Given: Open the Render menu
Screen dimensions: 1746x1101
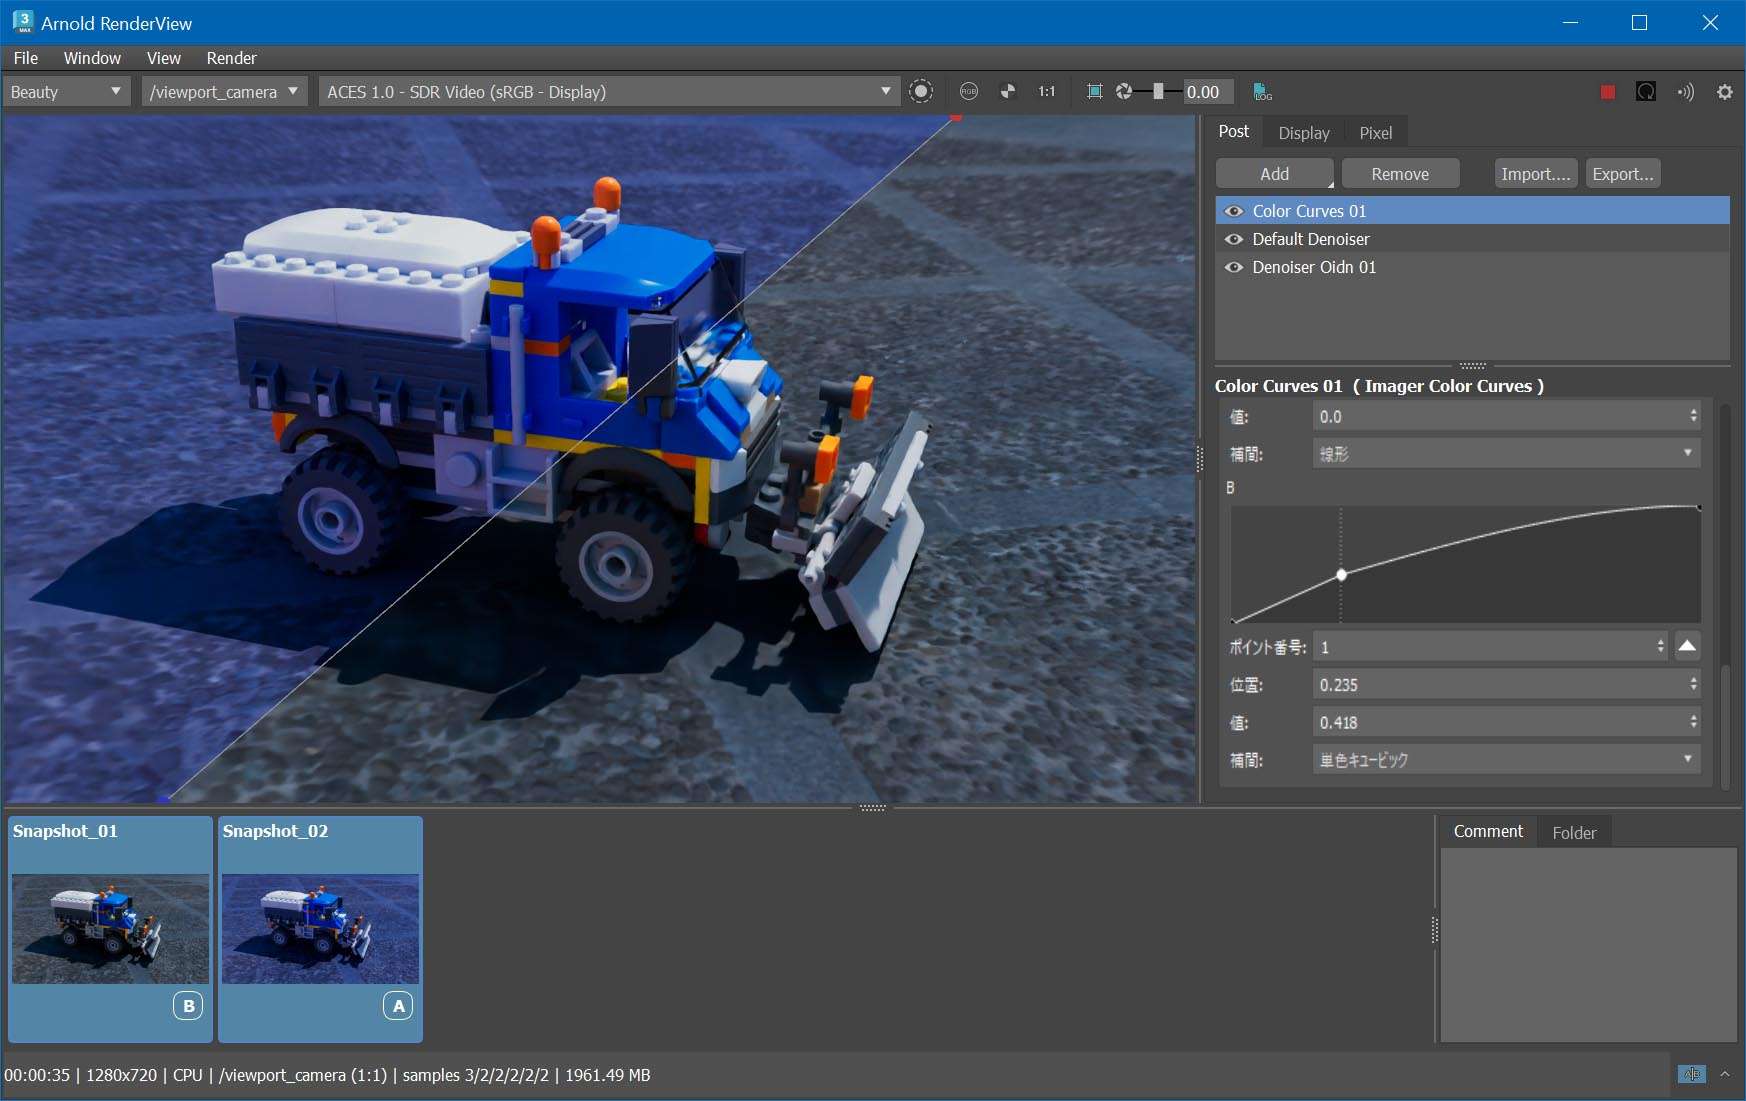Looking at the screenshot, I should [x=231, y=58].
